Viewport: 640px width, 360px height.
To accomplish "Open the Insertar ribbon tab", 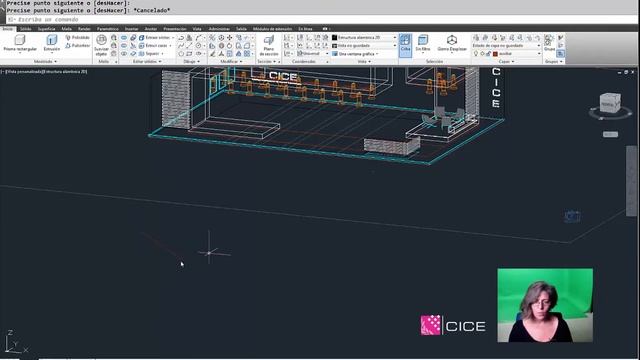I will click(131, 29).
